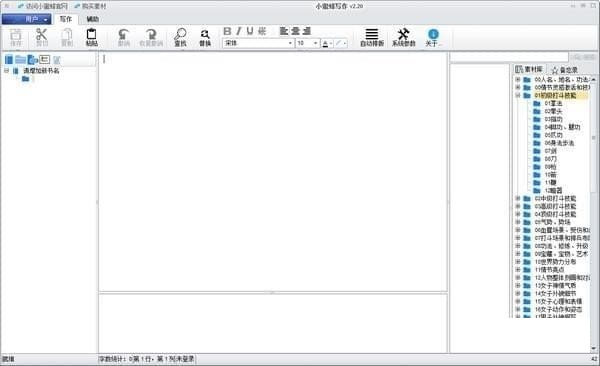Toggle strikethrough formatting
This screenshot has height=366, width=600.
[262, 31]
